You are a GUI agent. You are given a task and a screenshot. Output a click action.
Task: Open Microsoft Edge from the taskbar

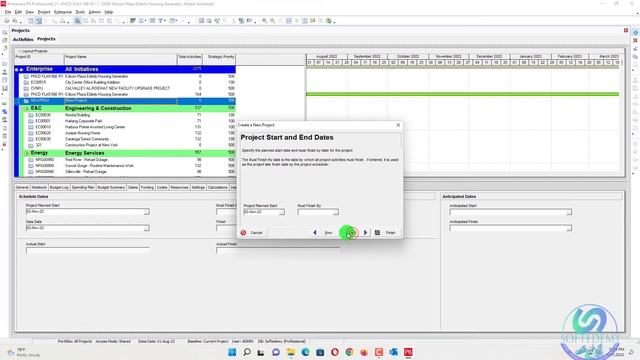(305, 352)
